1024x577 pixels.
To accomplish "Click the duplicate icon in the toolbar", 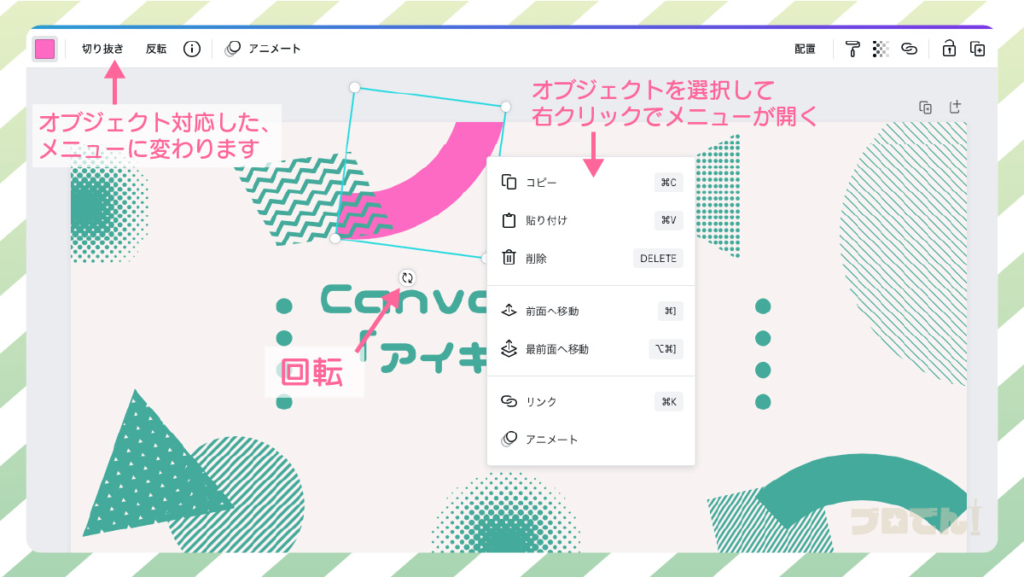I will coord(978,49).
